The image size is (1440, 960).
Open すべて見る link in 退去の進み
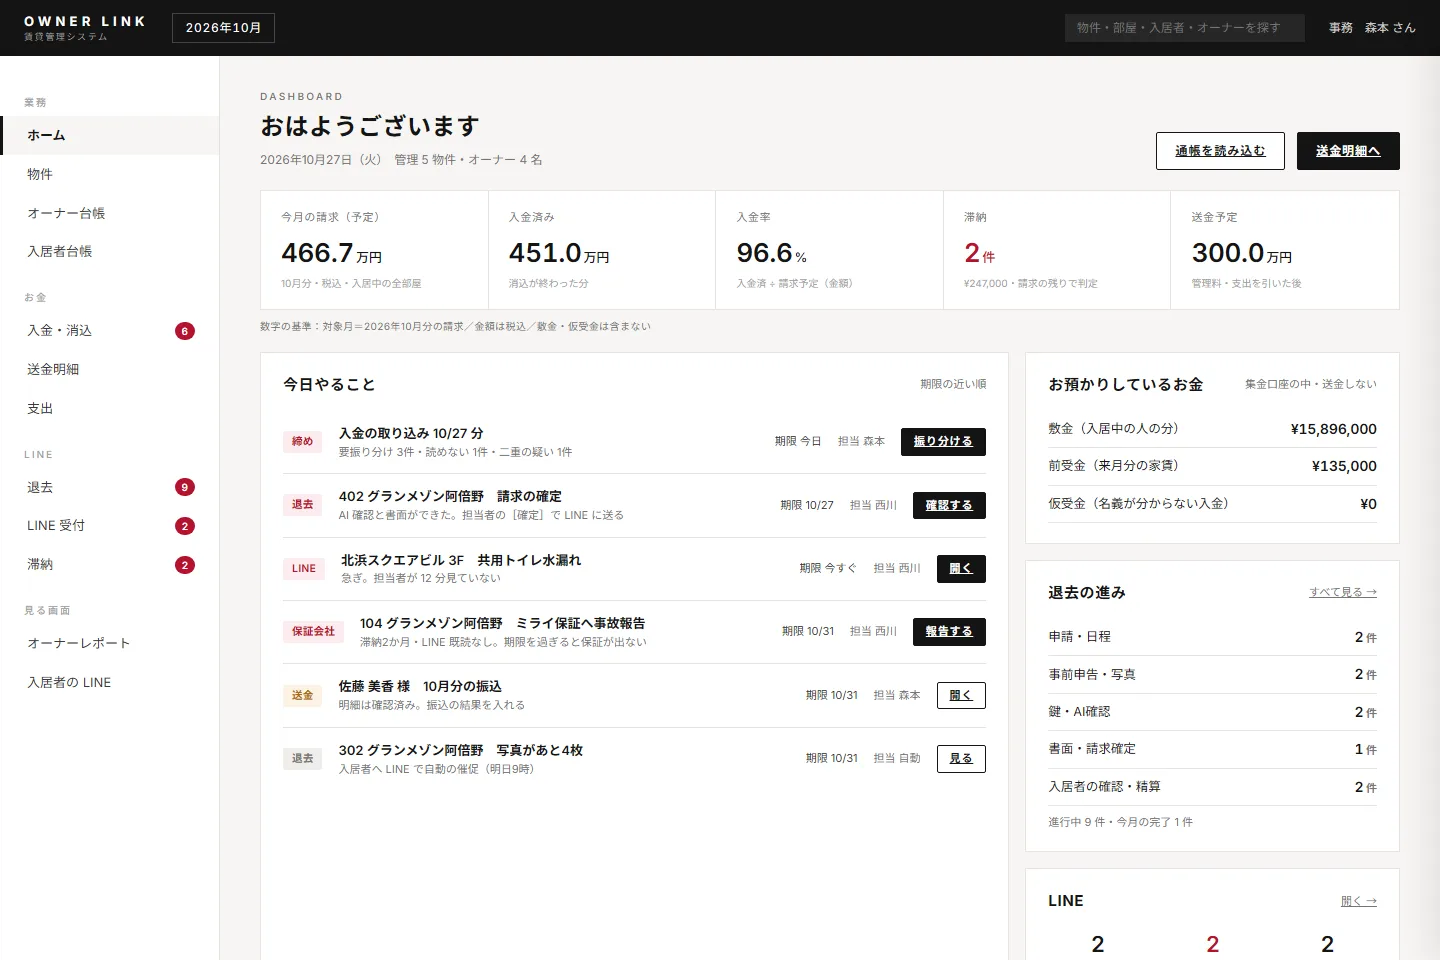pyautogui.click(x=1343, y=592)
